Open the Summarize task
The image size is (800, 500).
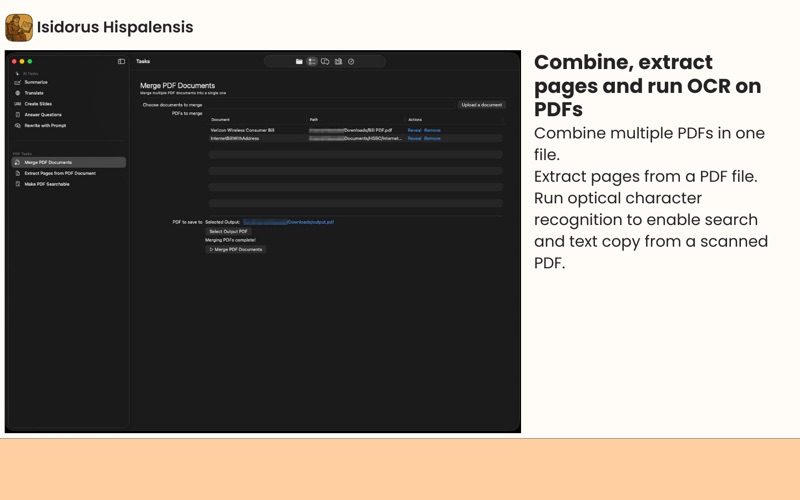[x=36, y=82]
